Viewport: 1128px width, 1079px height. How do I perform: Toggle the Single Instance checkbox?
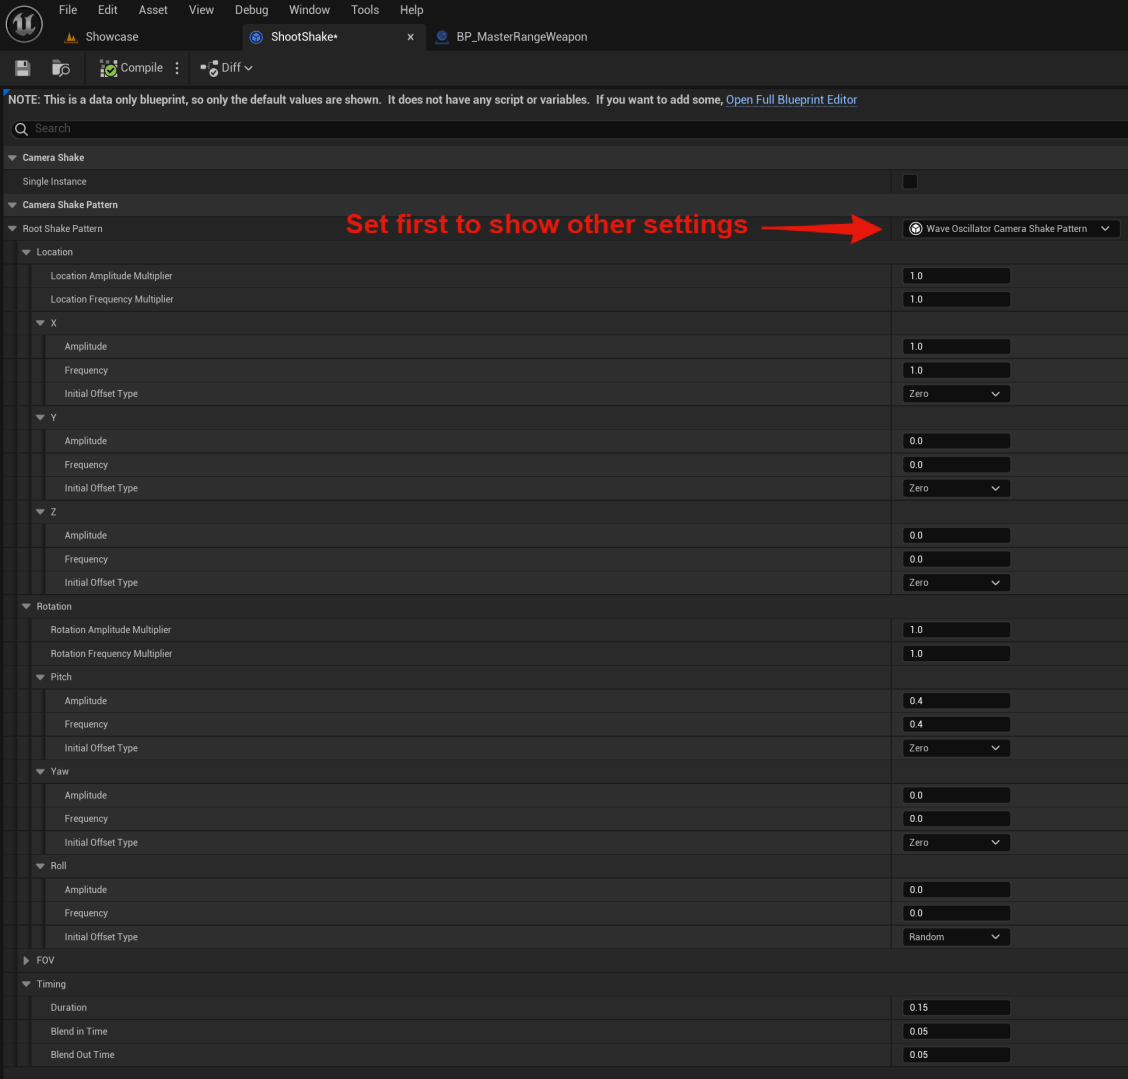pos(909,181)
